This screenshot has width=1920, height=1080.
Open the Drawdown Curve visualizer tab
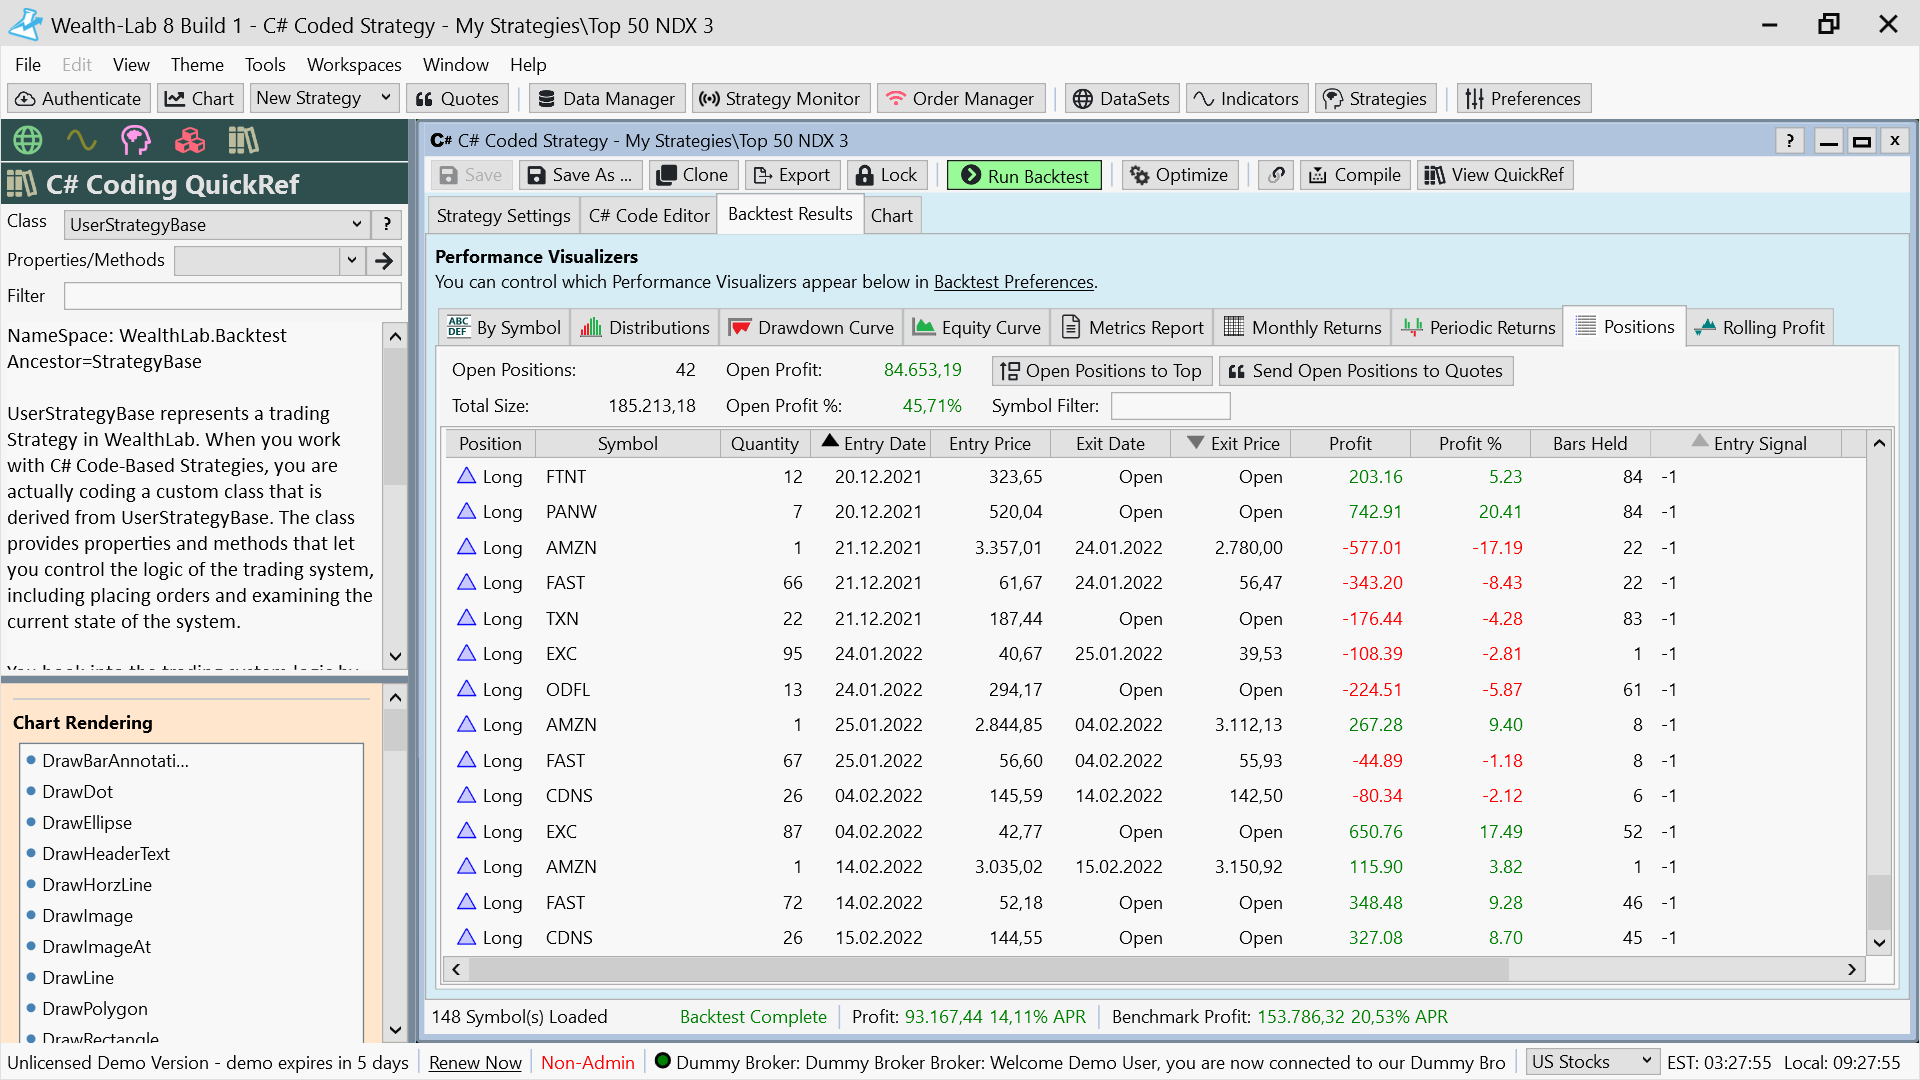(811, 327)
